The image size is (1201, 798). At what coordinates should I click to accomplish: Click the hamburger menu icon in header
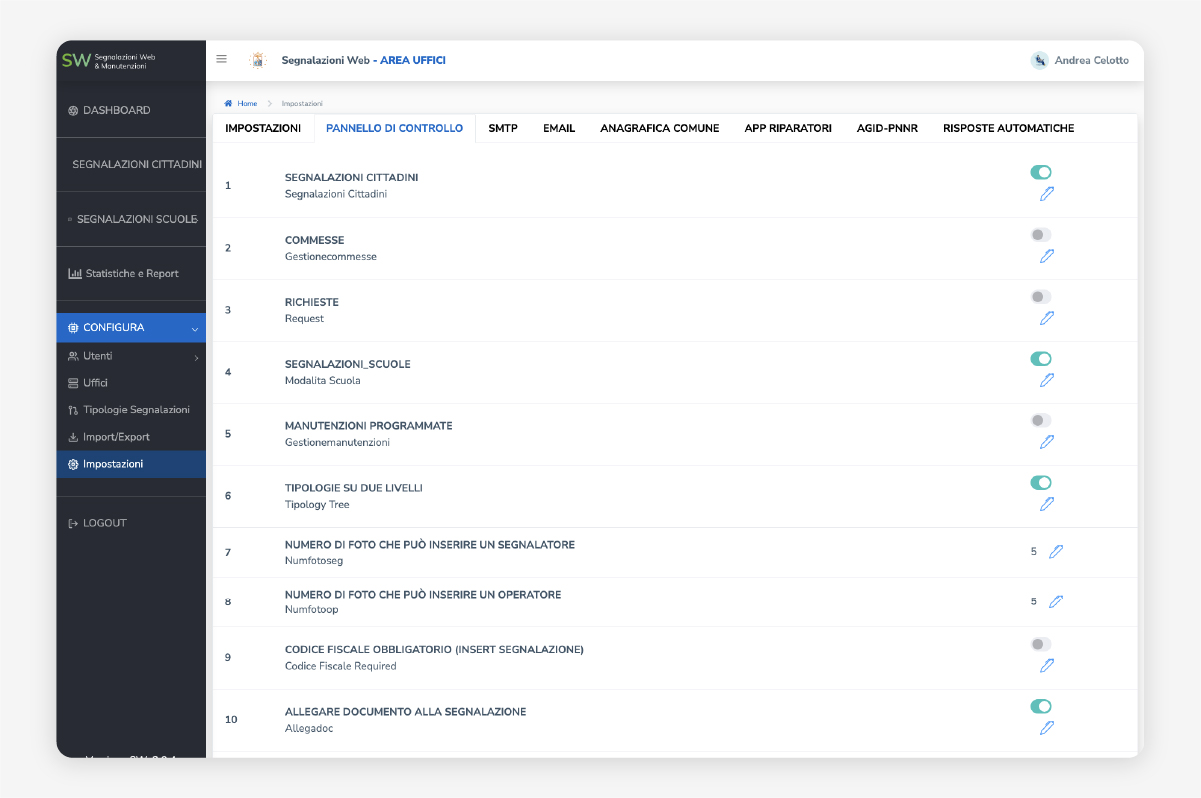[x=221, y=59]
